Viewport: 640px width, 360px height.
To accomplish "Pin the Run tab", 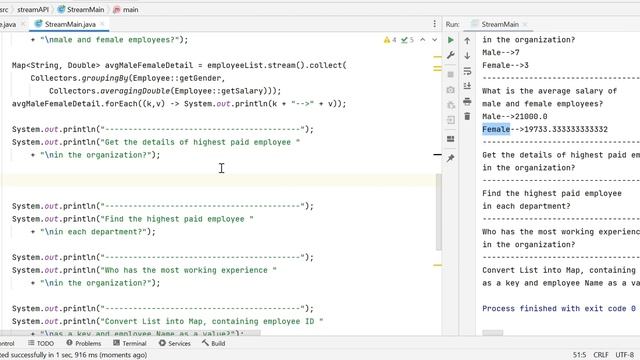I will (x=451, y=158).
